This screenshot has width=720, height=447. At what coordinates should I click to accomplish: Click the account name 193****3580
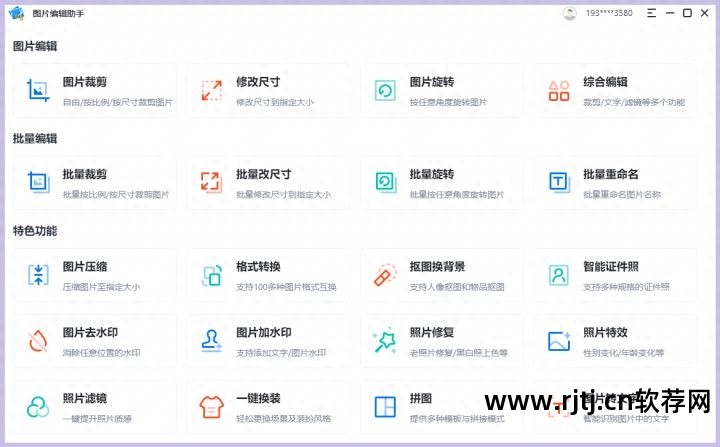609,13
